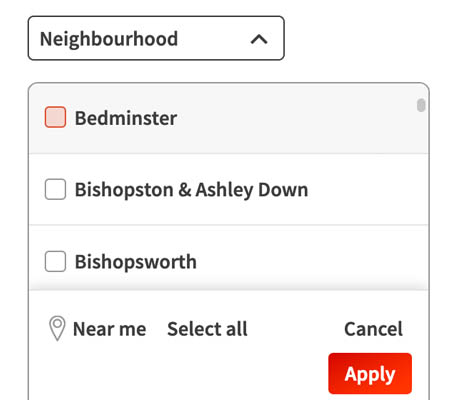Select the Bedminster label text
This screenshot has width=450, height=400.
[126, 118]
